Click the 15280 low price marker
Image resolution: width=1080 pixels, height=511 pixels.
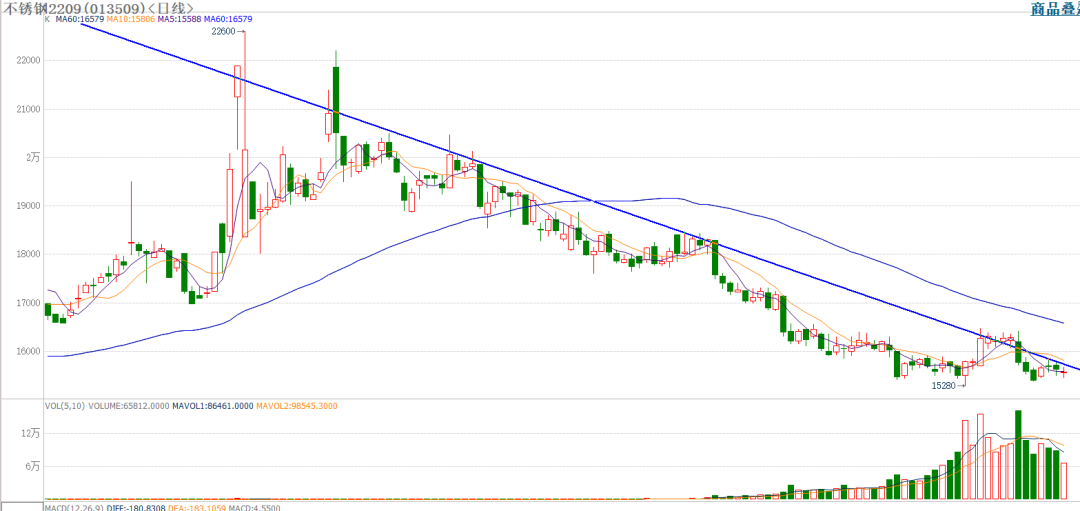point(945,386)
